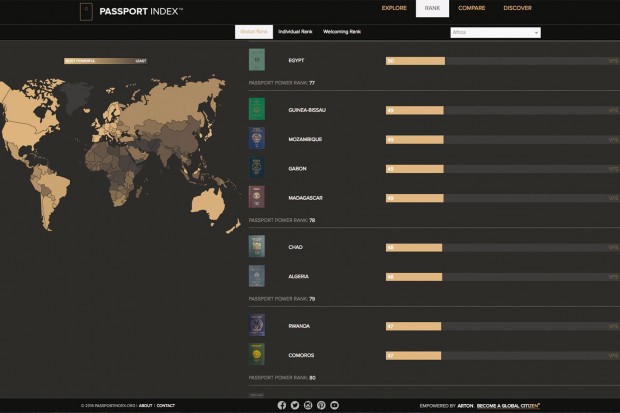Click the Mozambique score bar
Image resolution: width=620 pixels, height=413 pixels.
click(414, 139)
